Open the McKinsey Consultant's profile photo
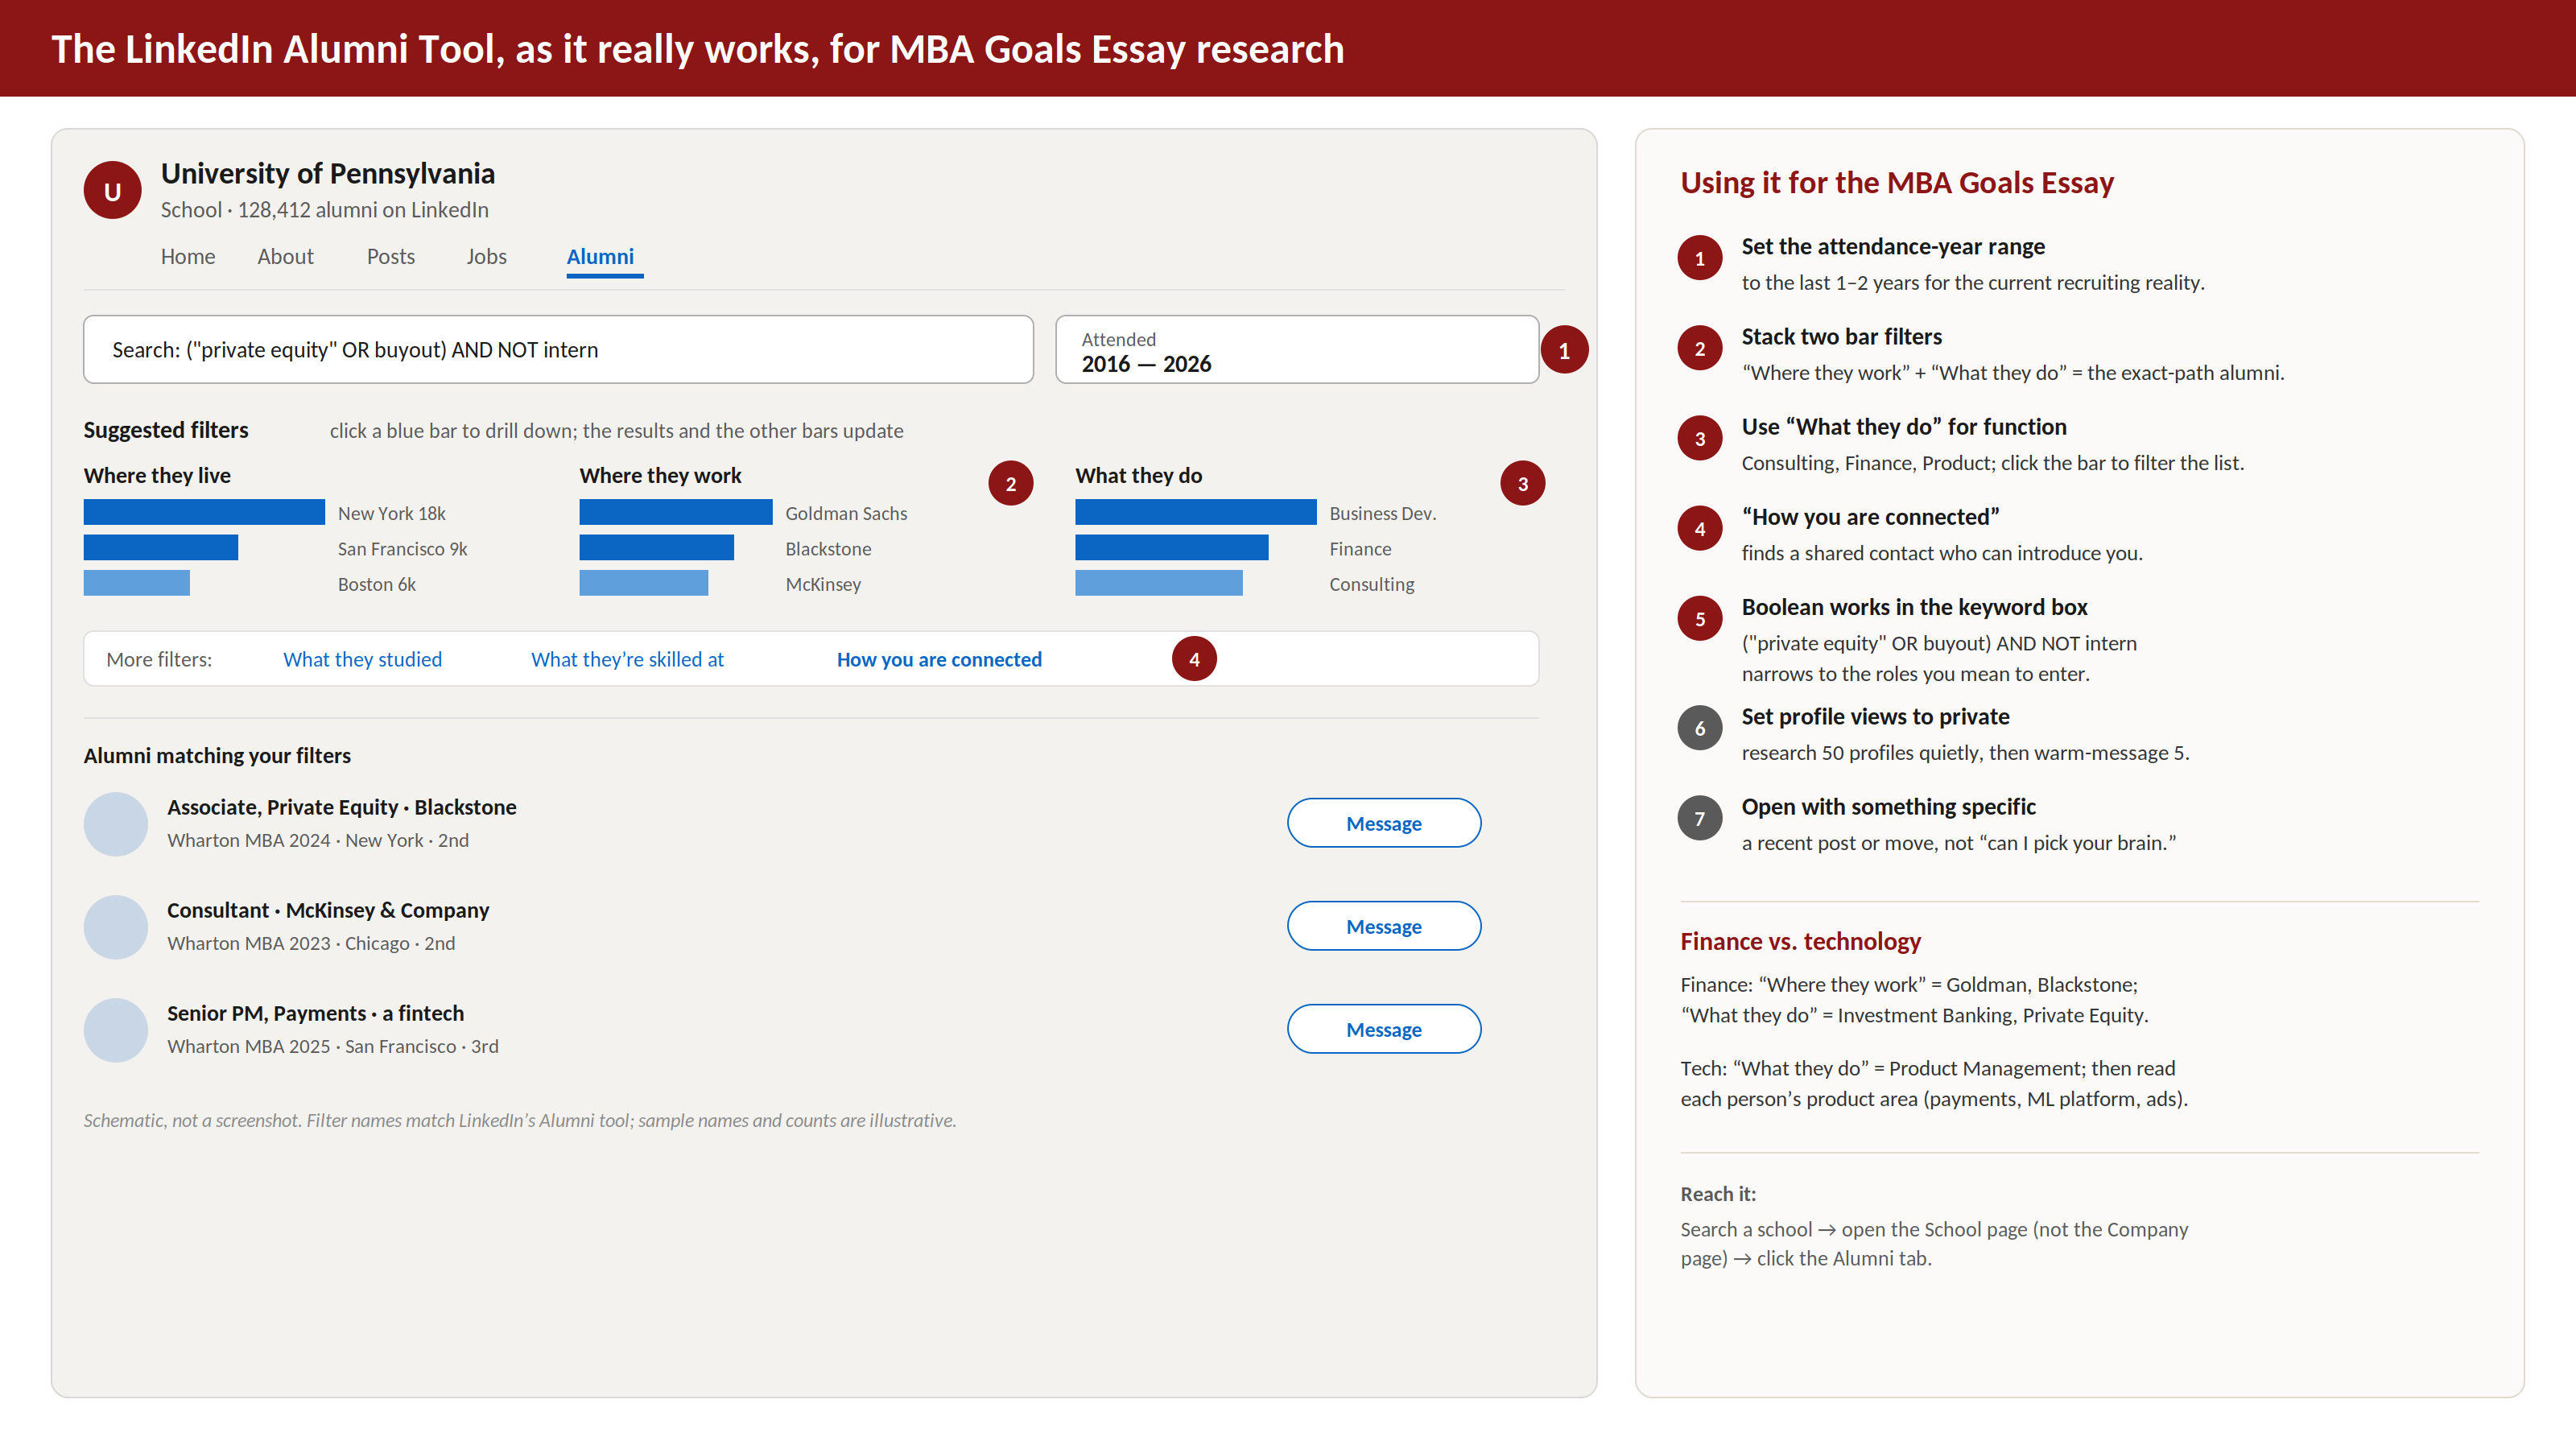 point(116,927)
